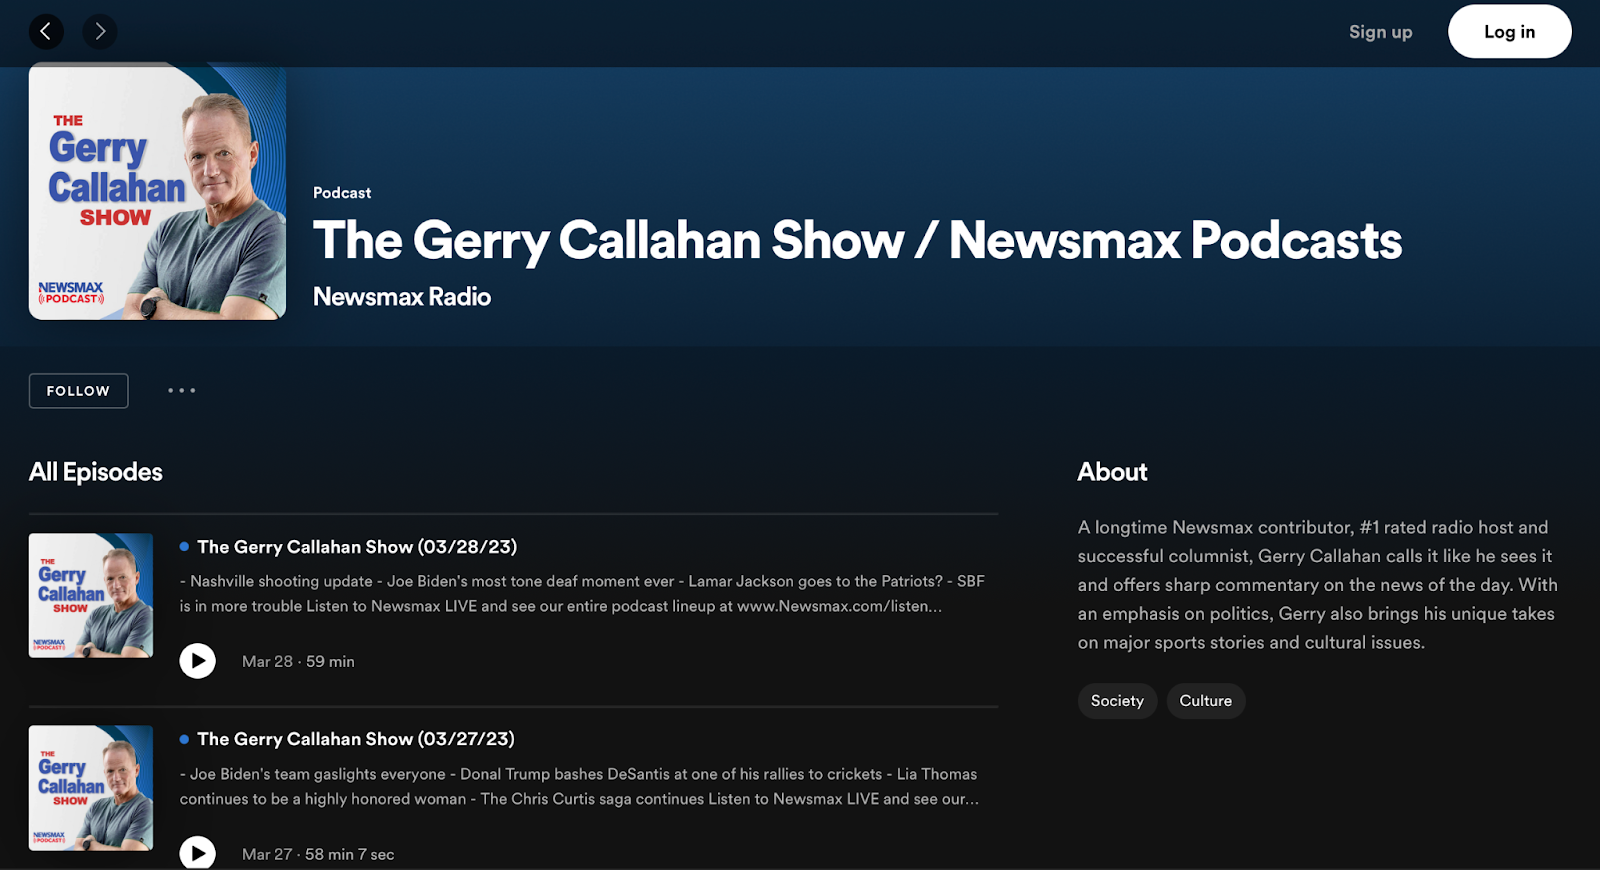The image size is (1600, 870).
Task: Play the 03/27/23 episode
Action: (x=198, y=853)
